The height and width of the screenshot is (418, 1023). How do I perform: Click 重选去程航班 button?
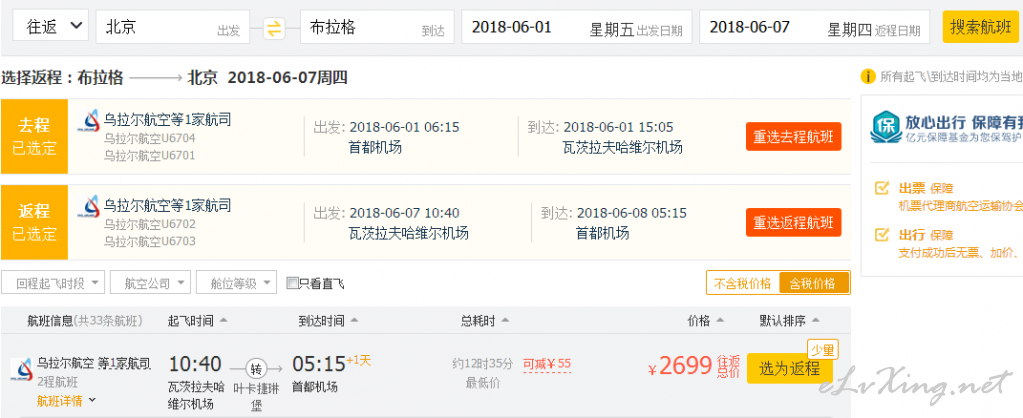coord(793,138)
